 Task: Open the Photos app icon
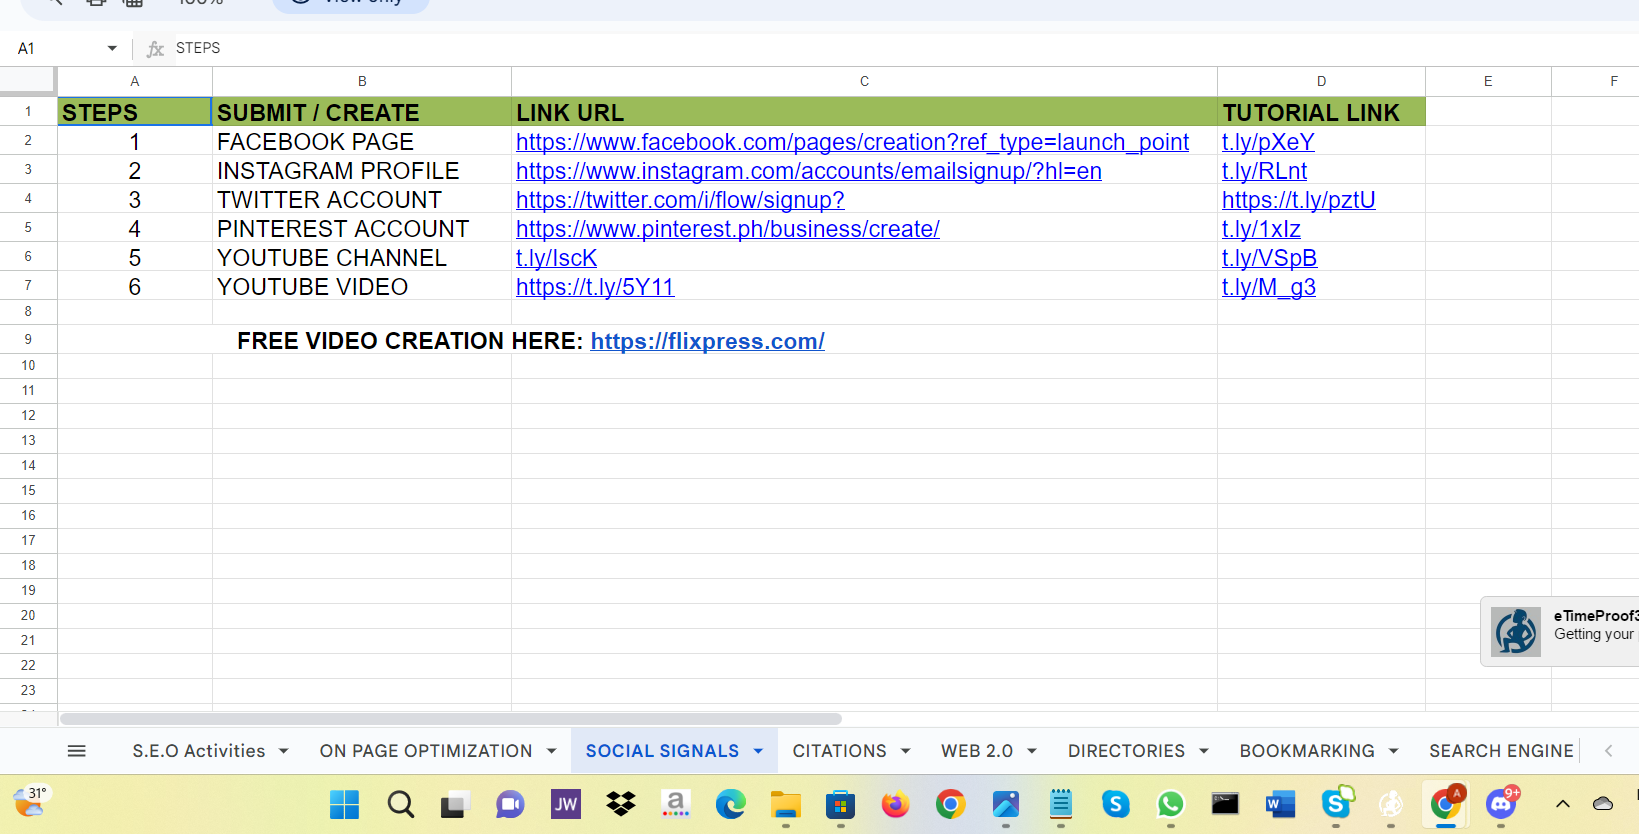pyautogui.click(x=1006, y=804)
